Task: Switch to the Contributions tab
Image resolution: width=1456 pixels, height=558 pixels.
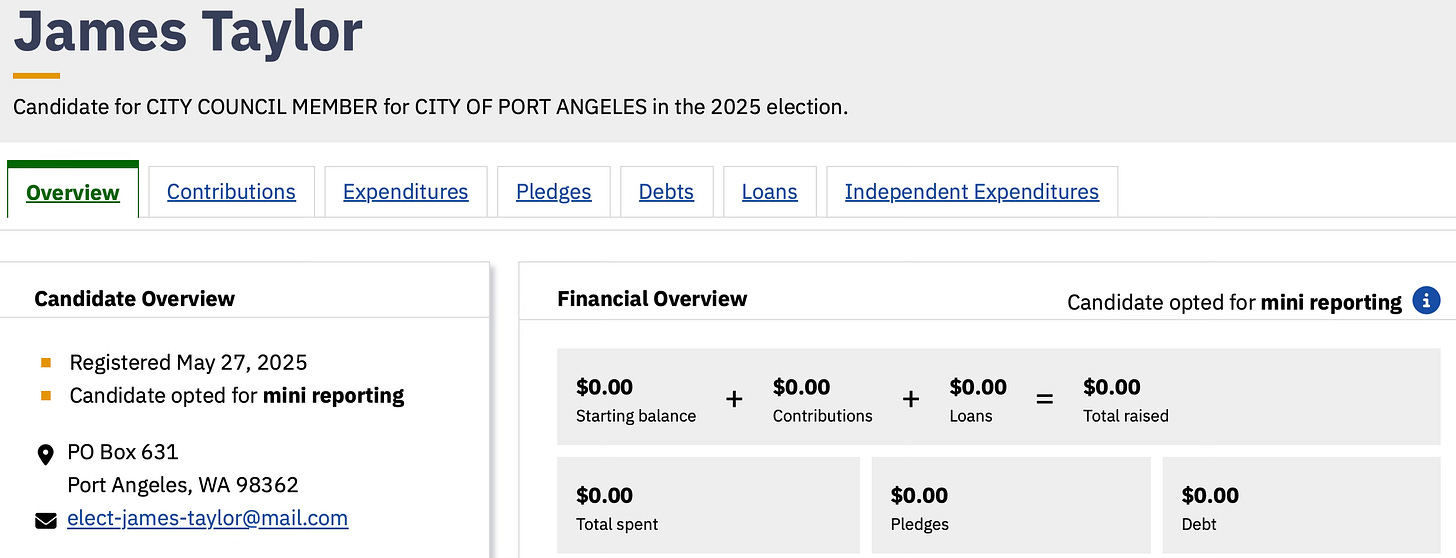Action: (231, 192)
